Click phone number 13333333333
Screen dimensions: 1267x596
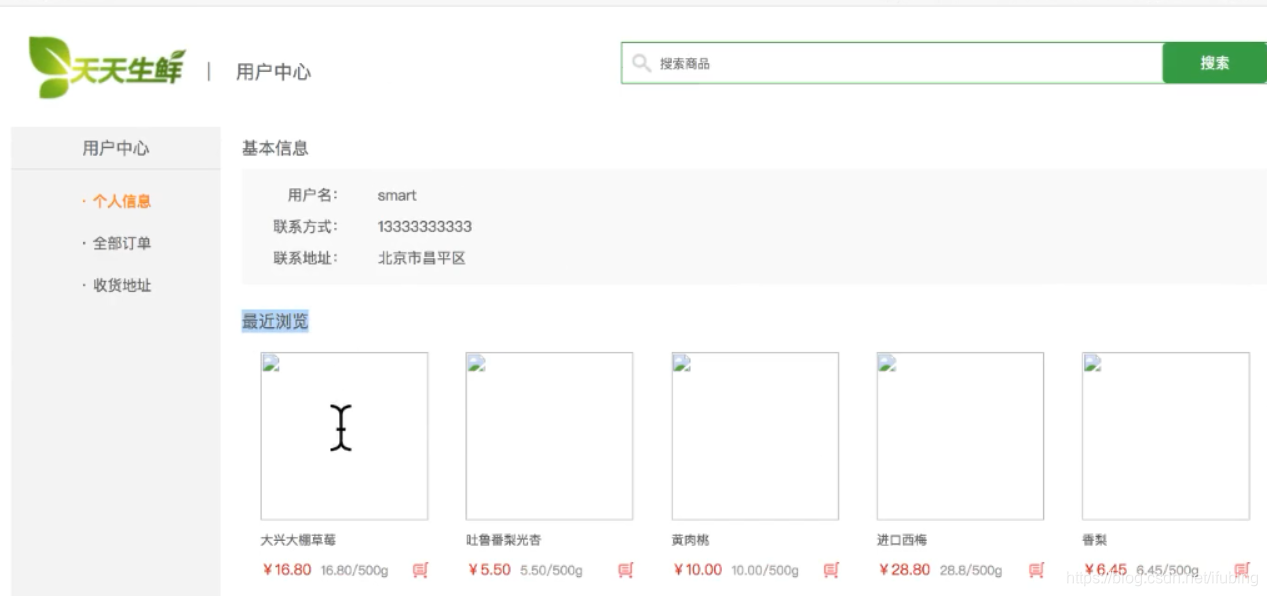425,227
